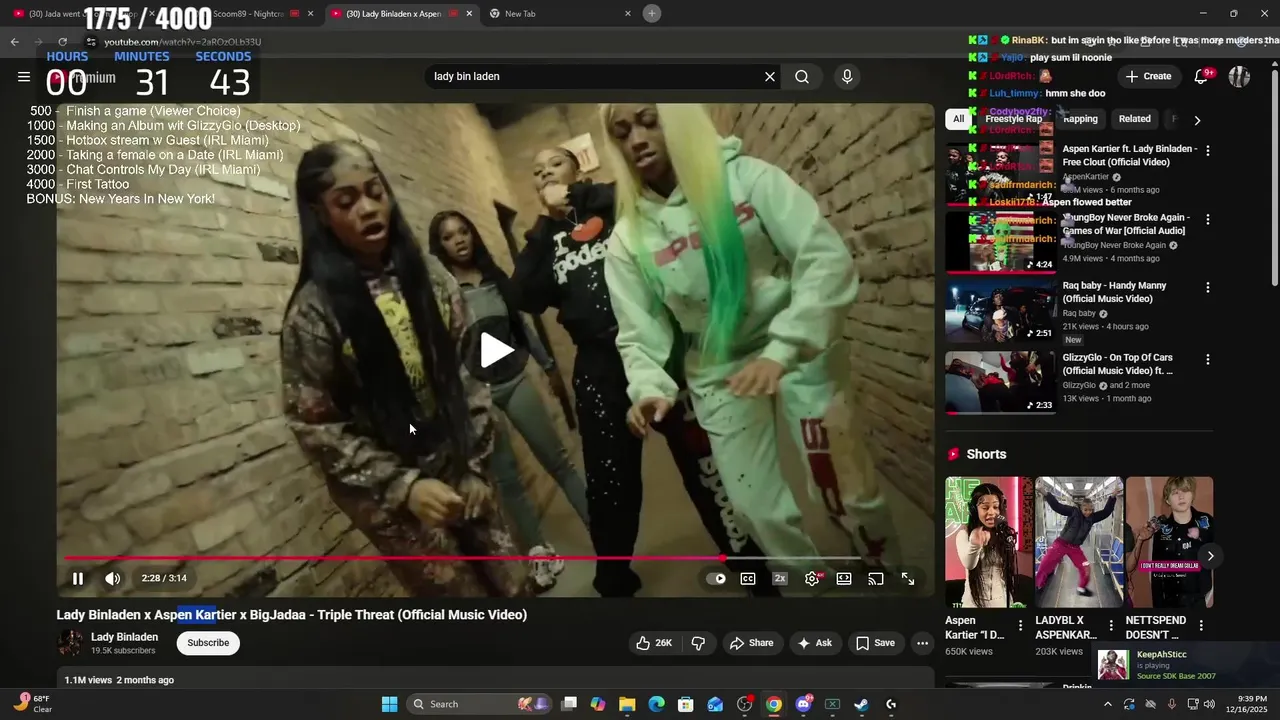Open video settings gear icon
Screen dimensions: 1280x720
(x=812, y=578)
